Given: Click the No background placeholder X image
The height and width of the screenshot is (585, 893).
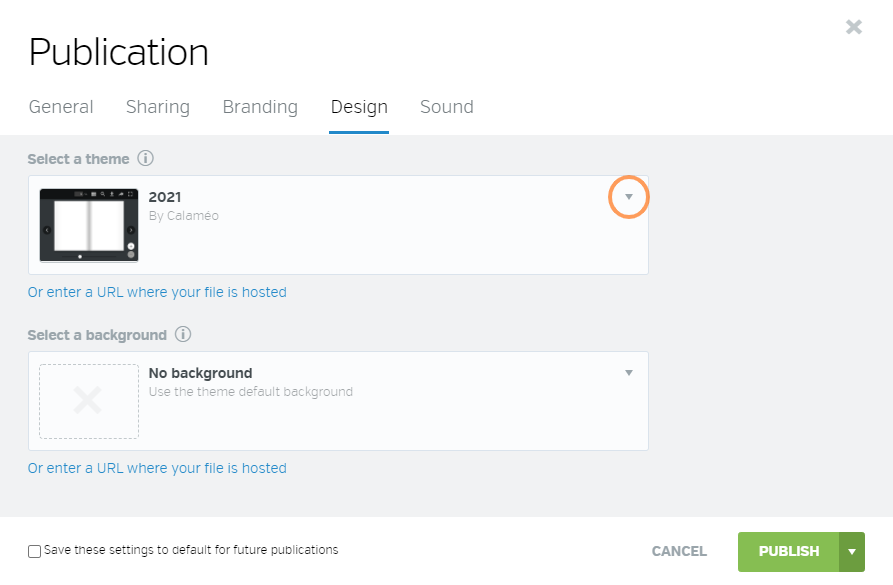Looking at the screenshot, I should pyautogui.click(x=89, y=401).
